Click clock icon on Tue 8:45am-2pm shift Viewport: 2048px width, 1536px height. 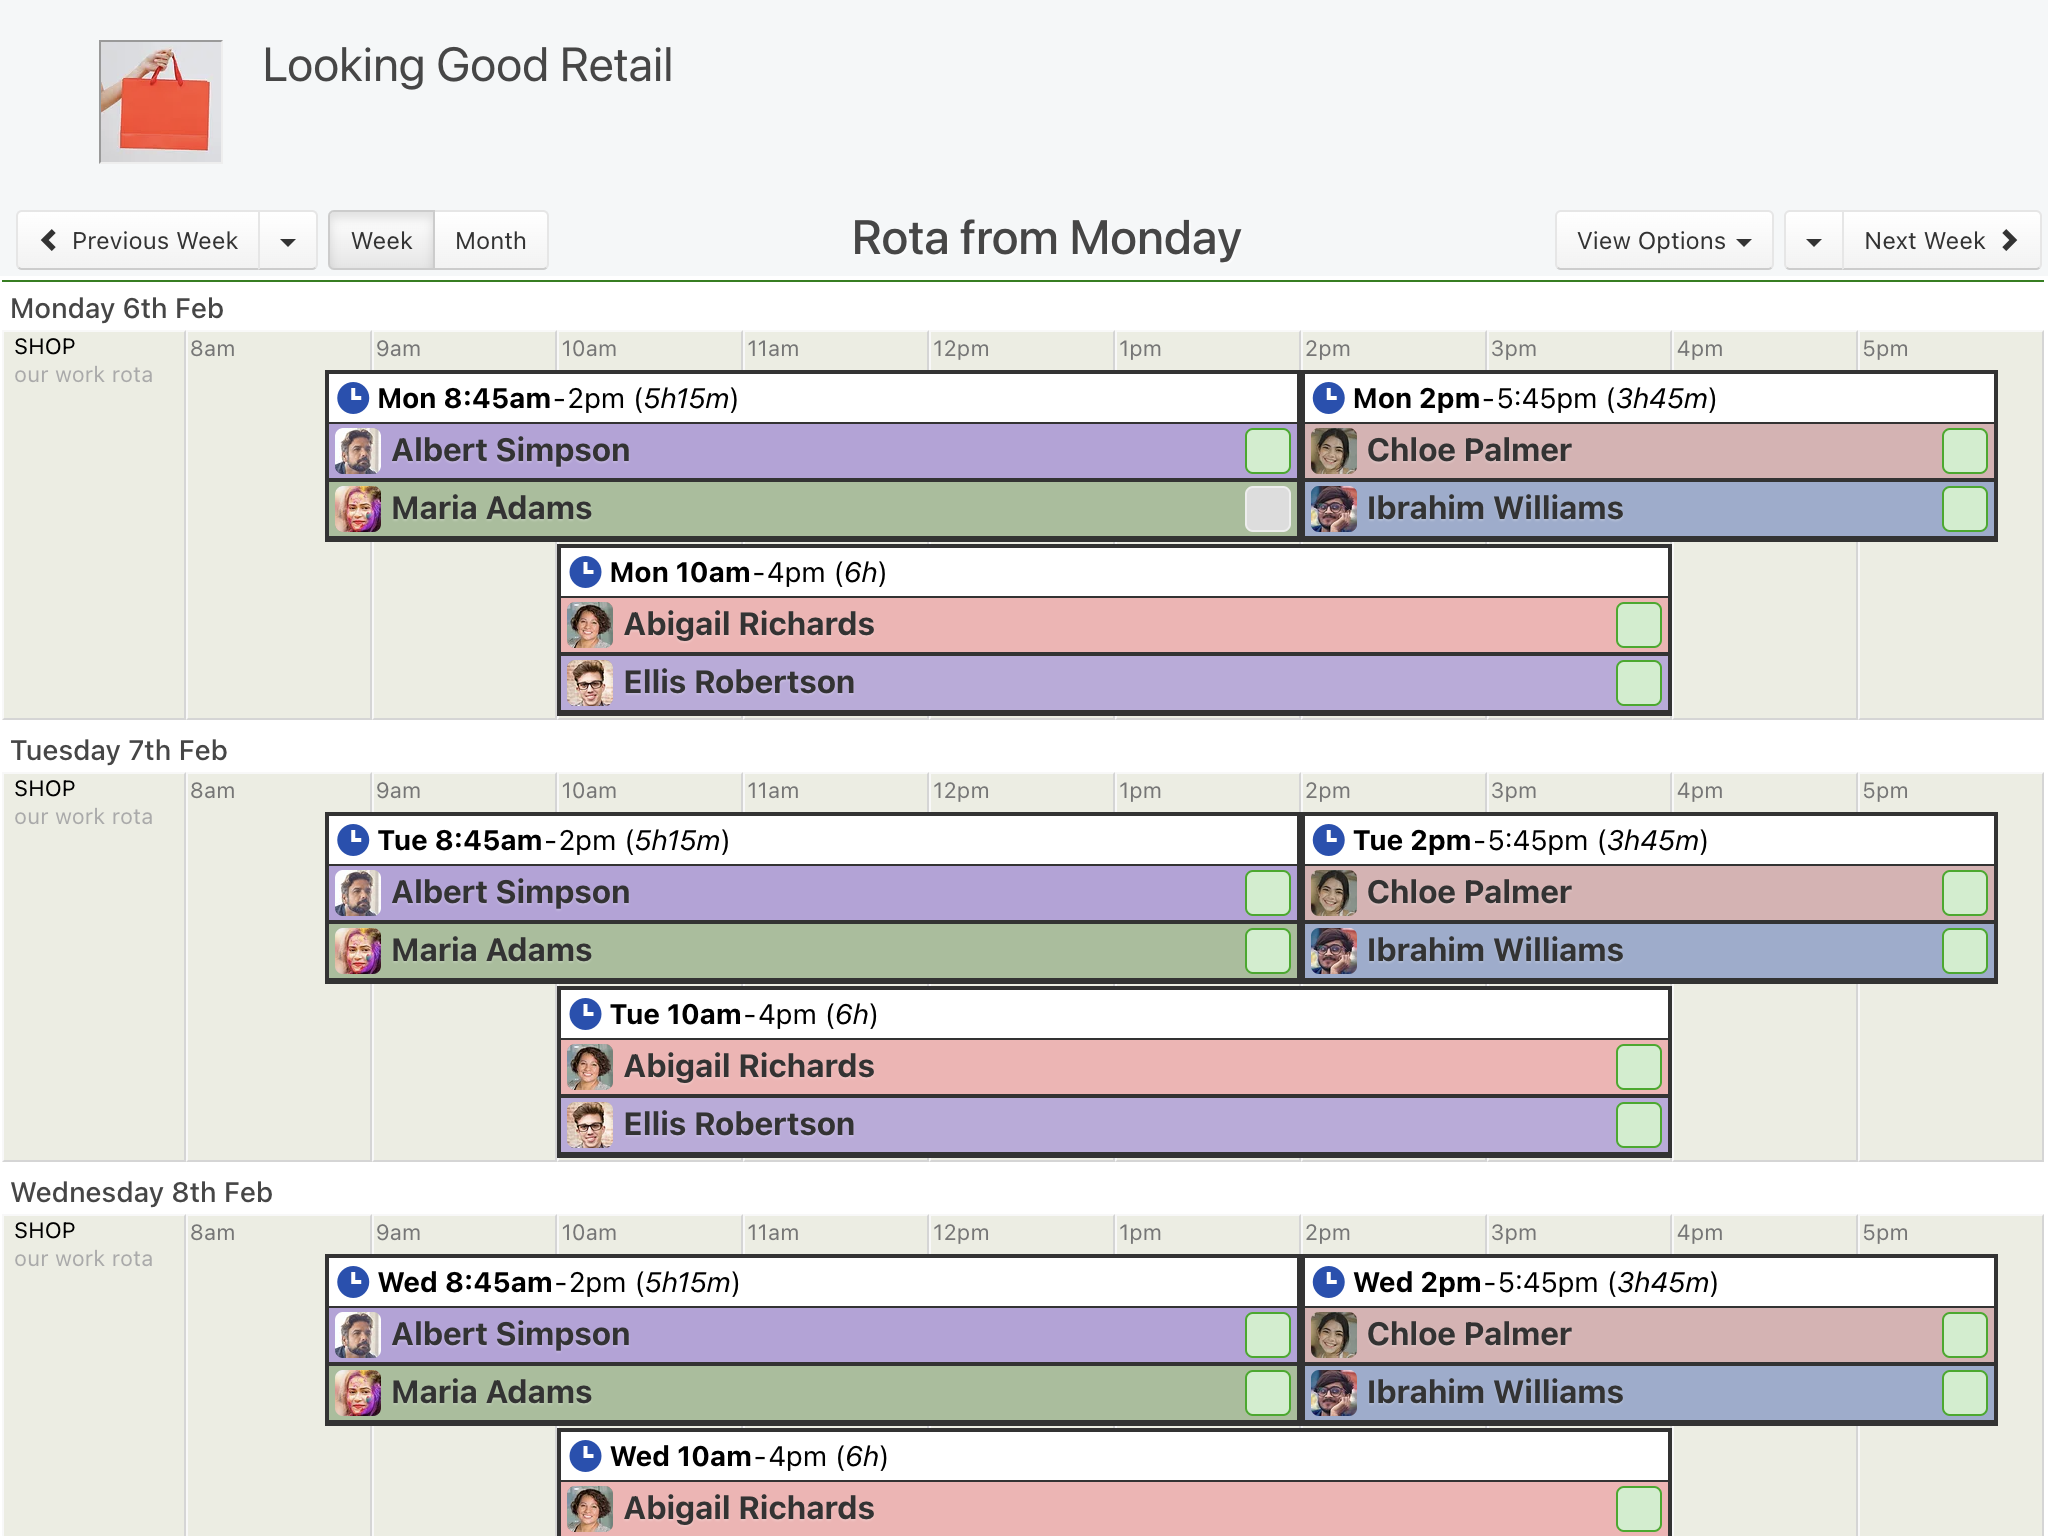pos(353,840)
